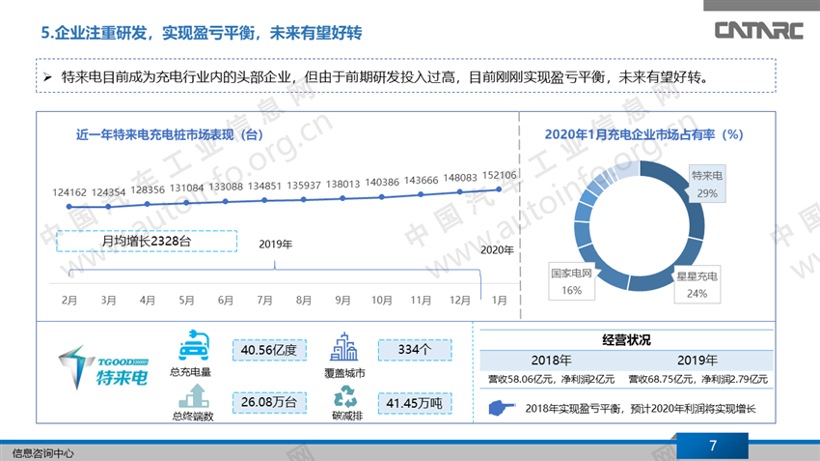
Task: Click the 总充电量 caption
Action: click(x=190, y=372)
